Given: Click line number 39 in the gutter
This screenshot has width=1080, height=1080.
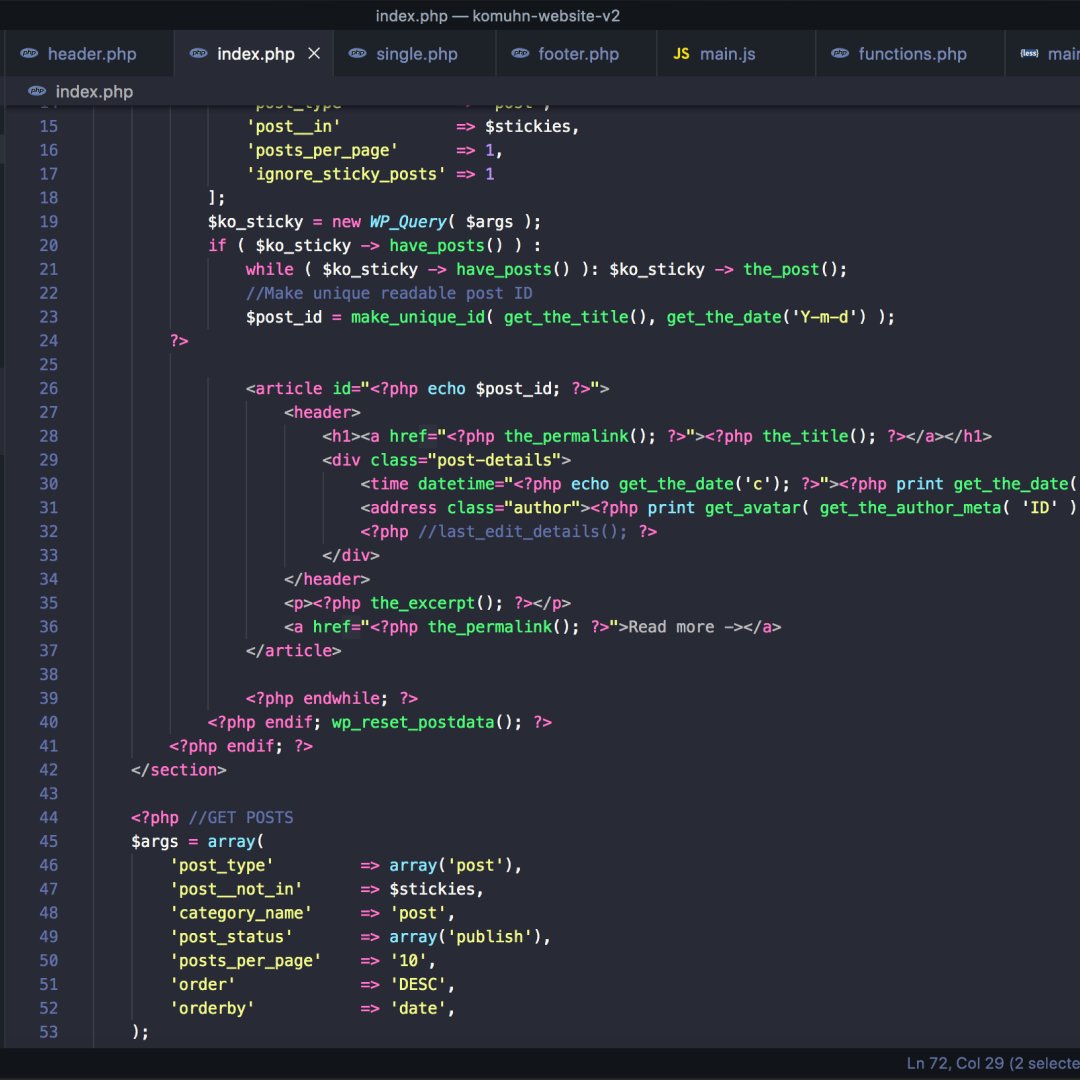Looking at the screenshot, I should click(x=48, y=698).
